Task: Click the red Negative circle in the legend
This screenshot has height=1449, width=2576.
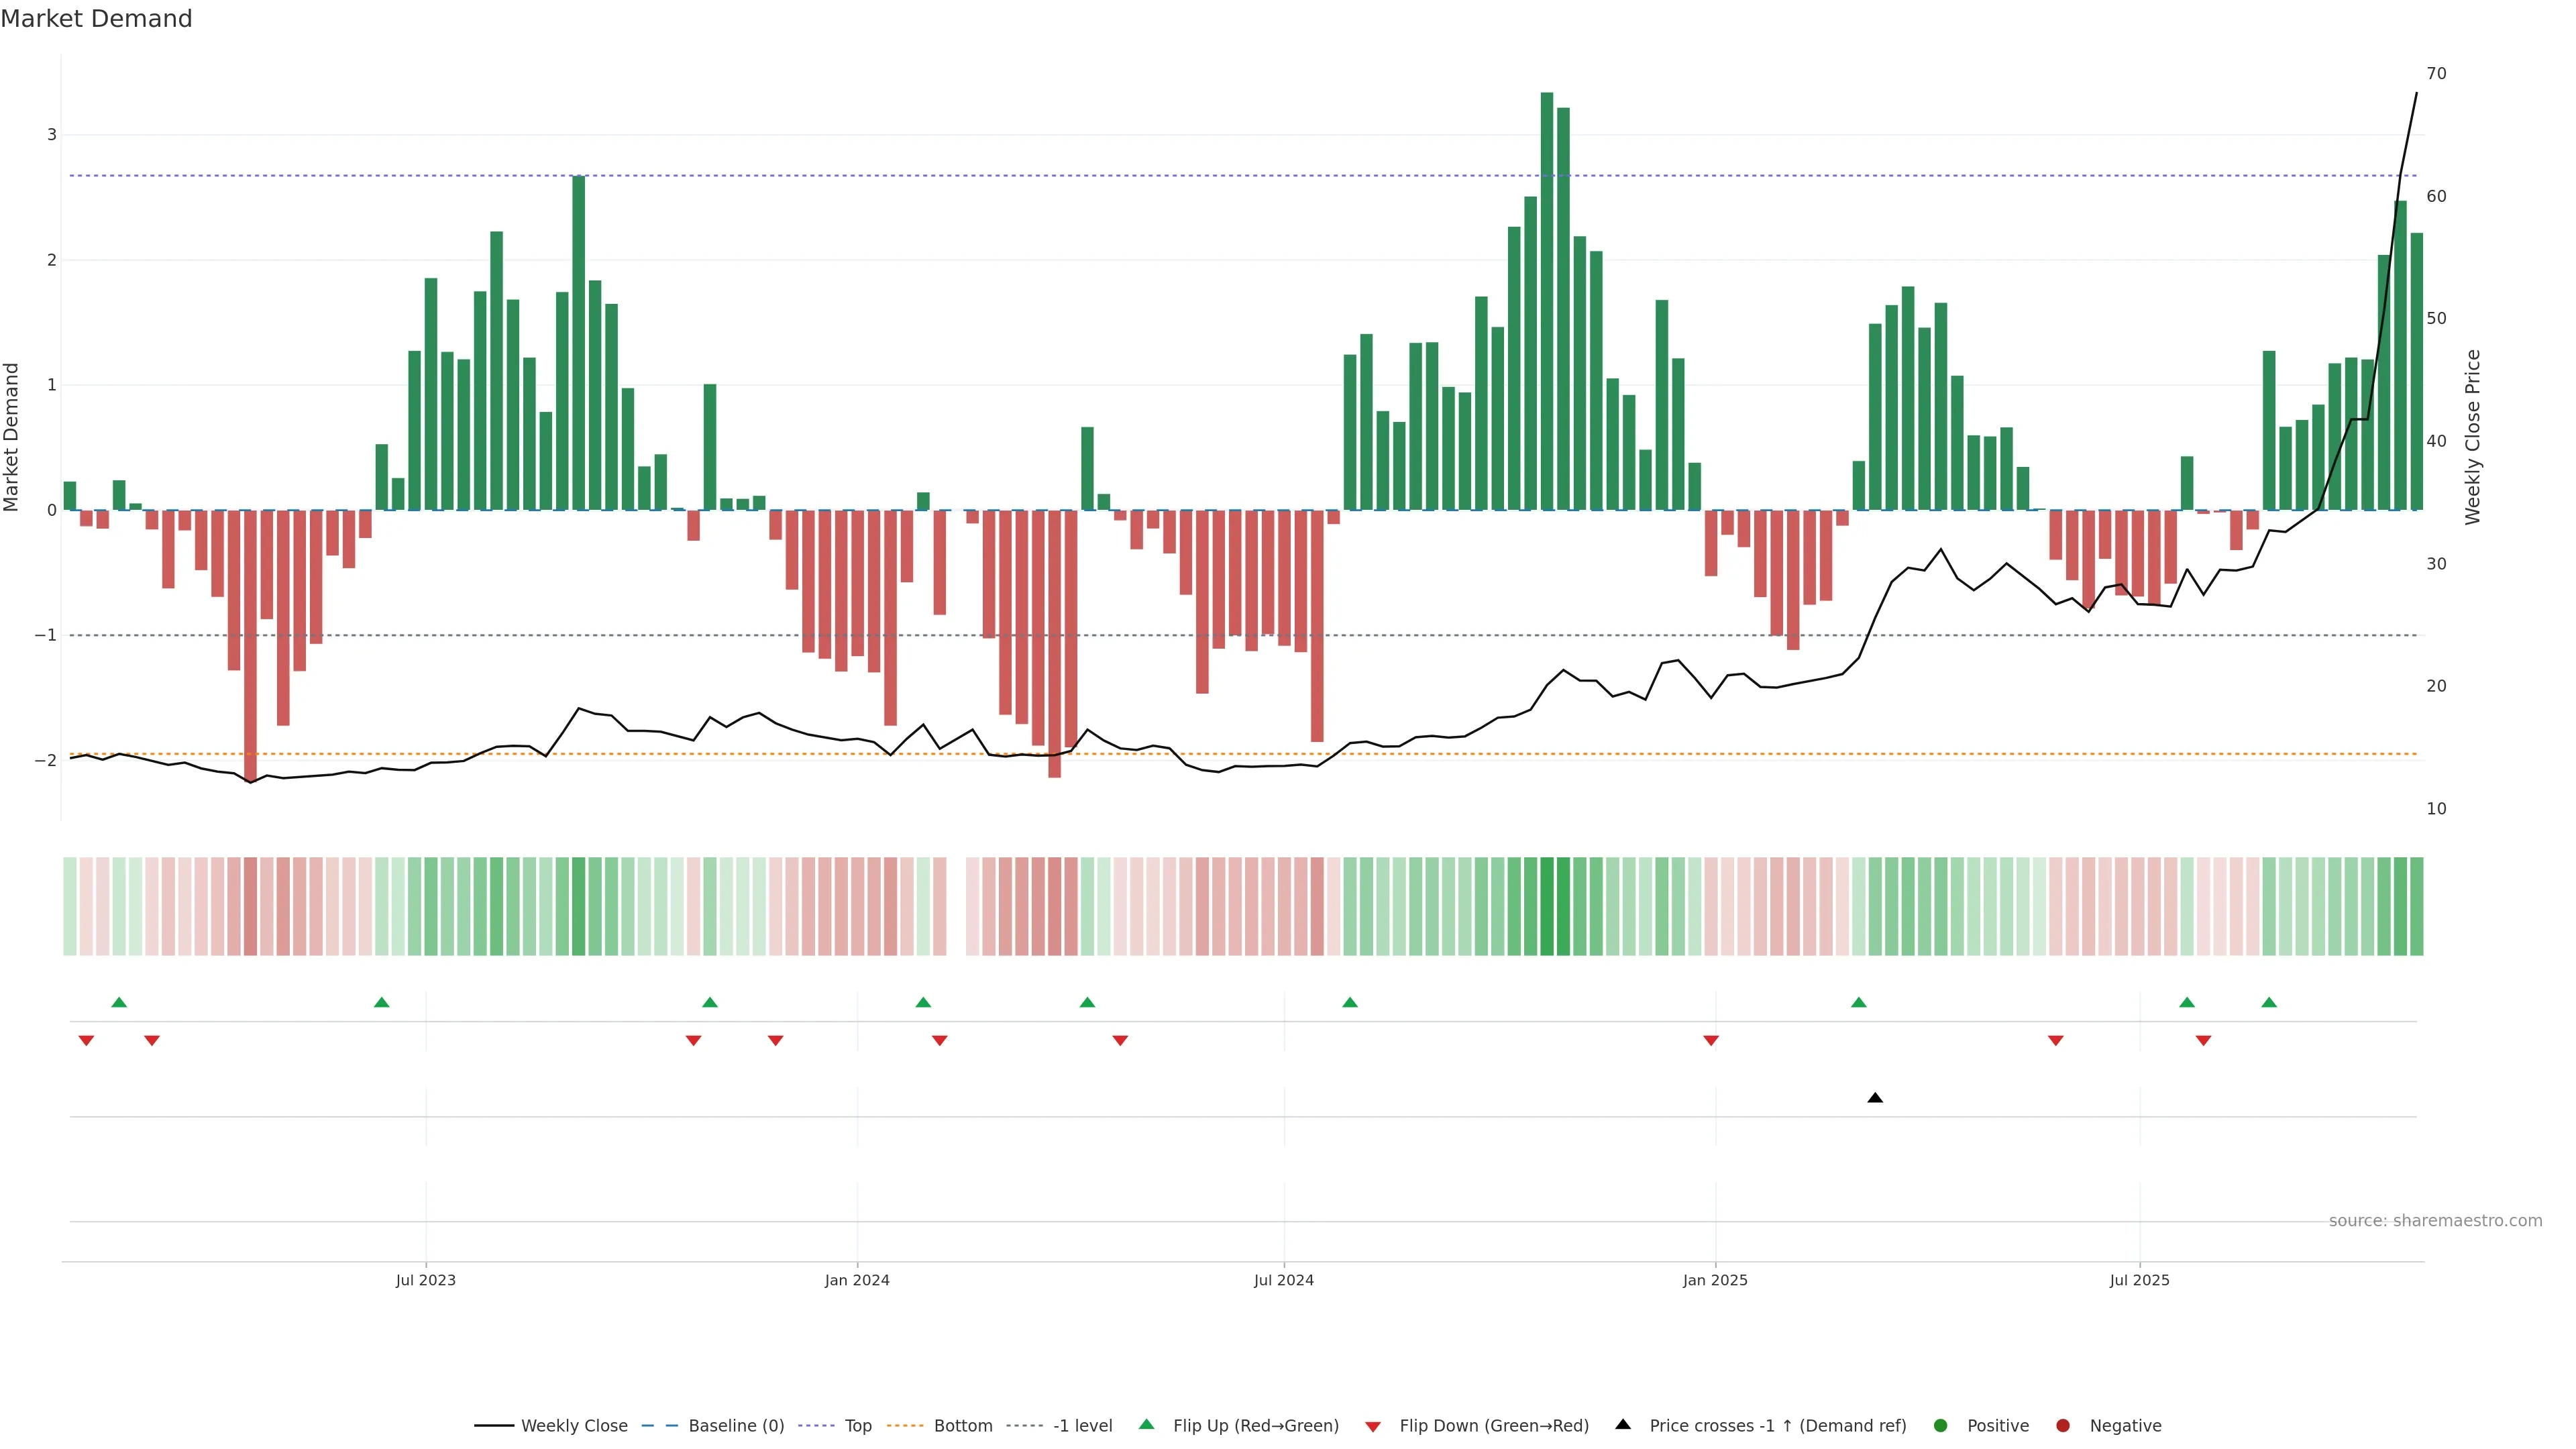Action: [x=2063, y=1425]
